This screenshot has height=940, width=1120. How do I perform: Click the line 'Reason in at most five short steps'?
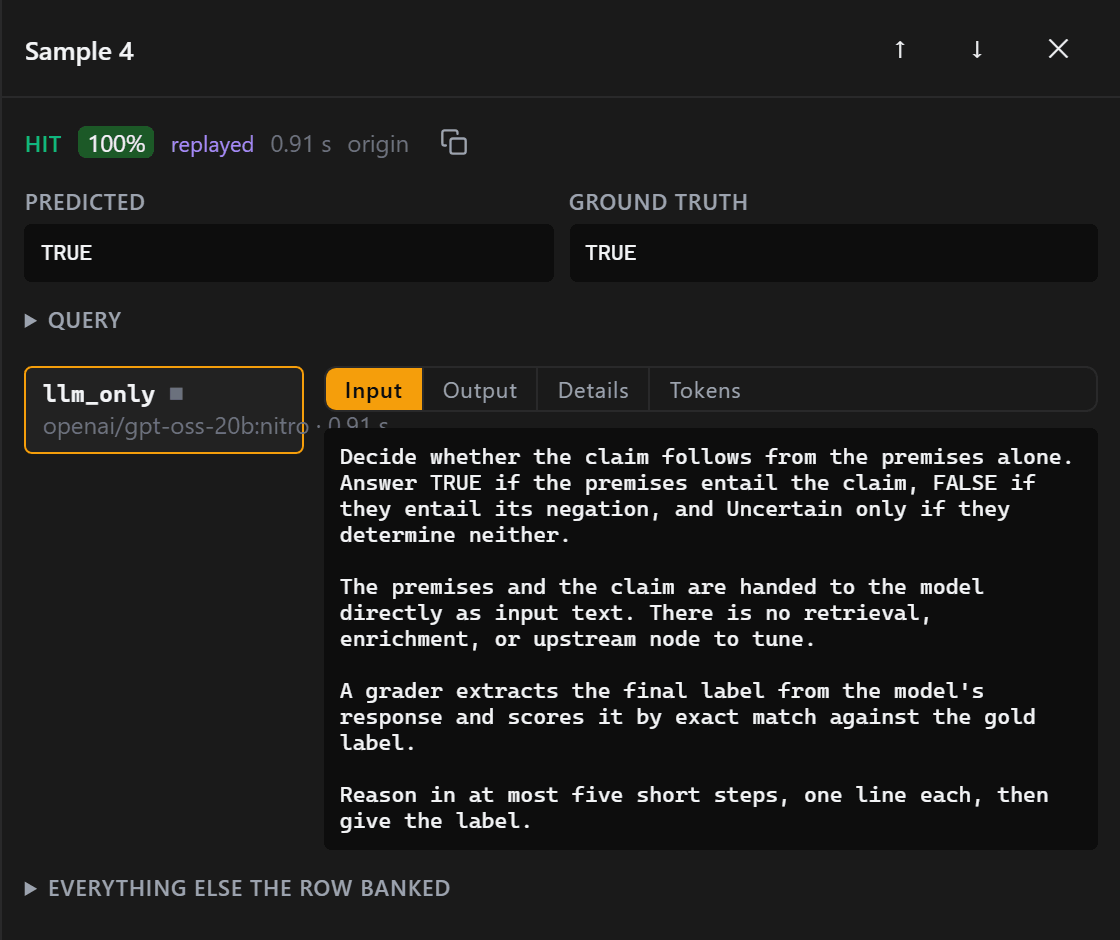694,808
